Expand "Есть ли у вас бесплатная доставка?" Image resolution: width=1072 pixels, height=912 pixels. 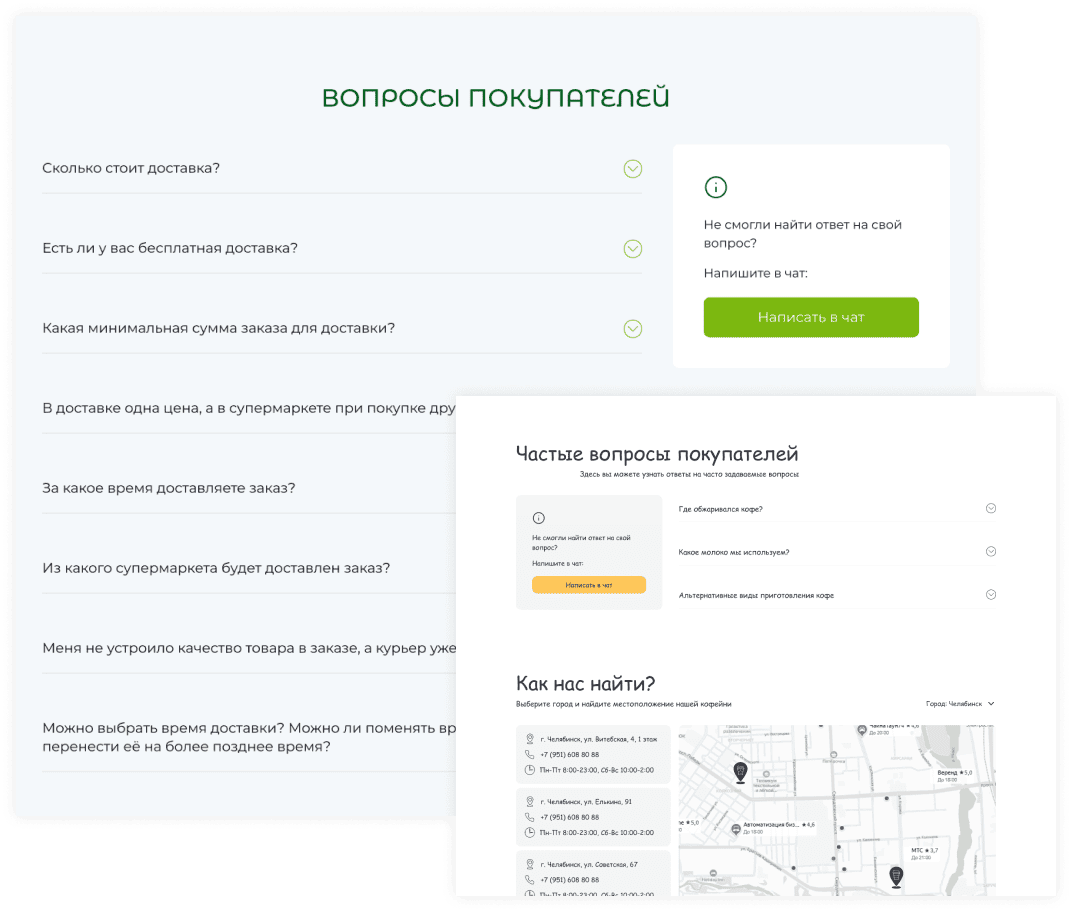point(632,249)
